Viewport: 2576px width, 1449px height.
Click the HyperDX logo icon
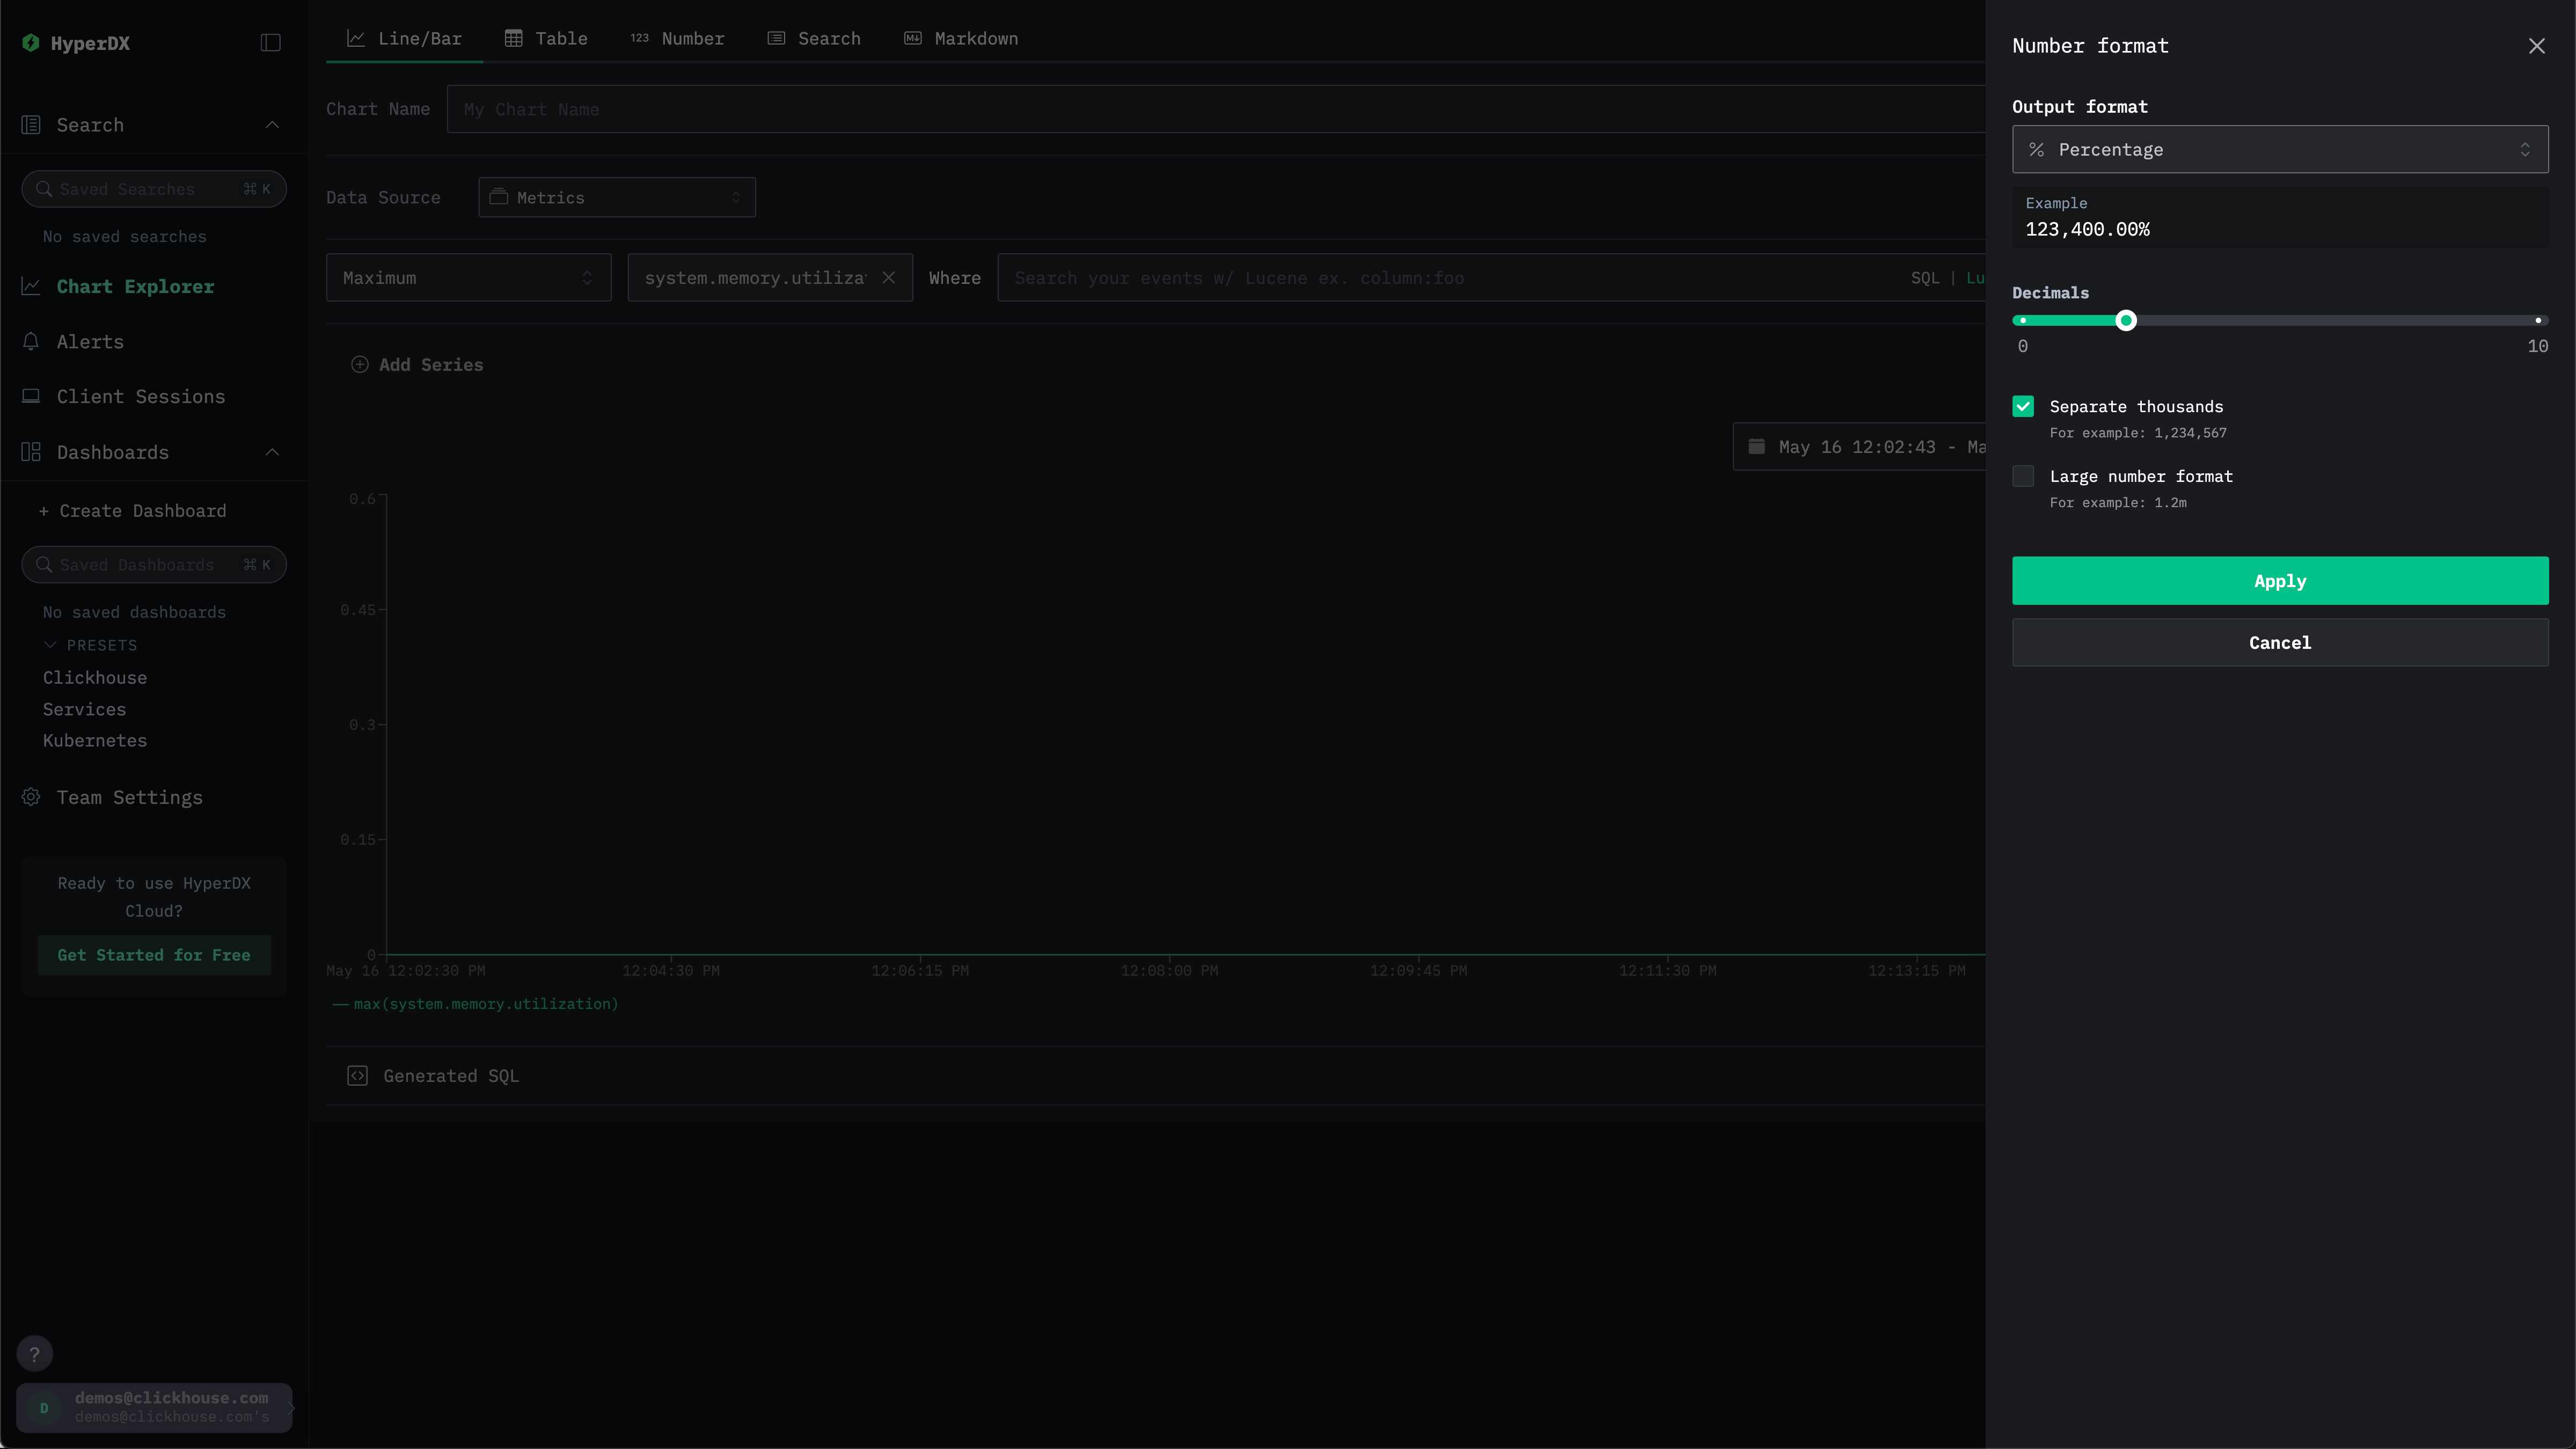31,43
